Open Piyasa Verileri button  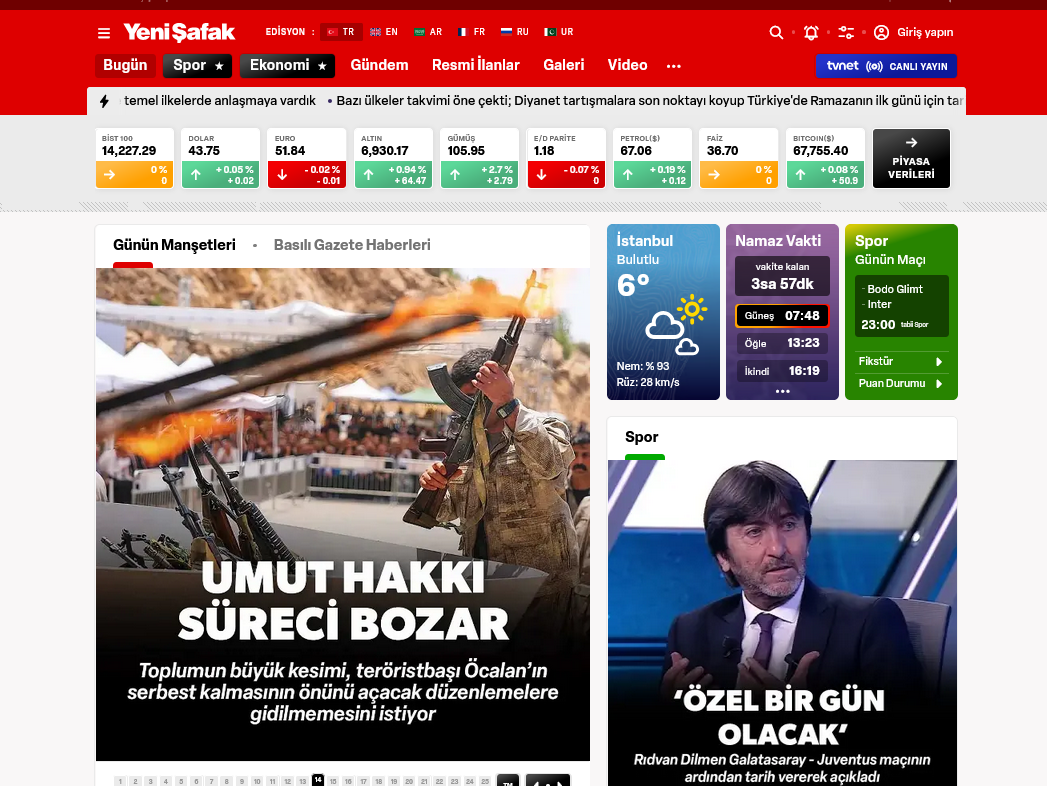[910, 158]
